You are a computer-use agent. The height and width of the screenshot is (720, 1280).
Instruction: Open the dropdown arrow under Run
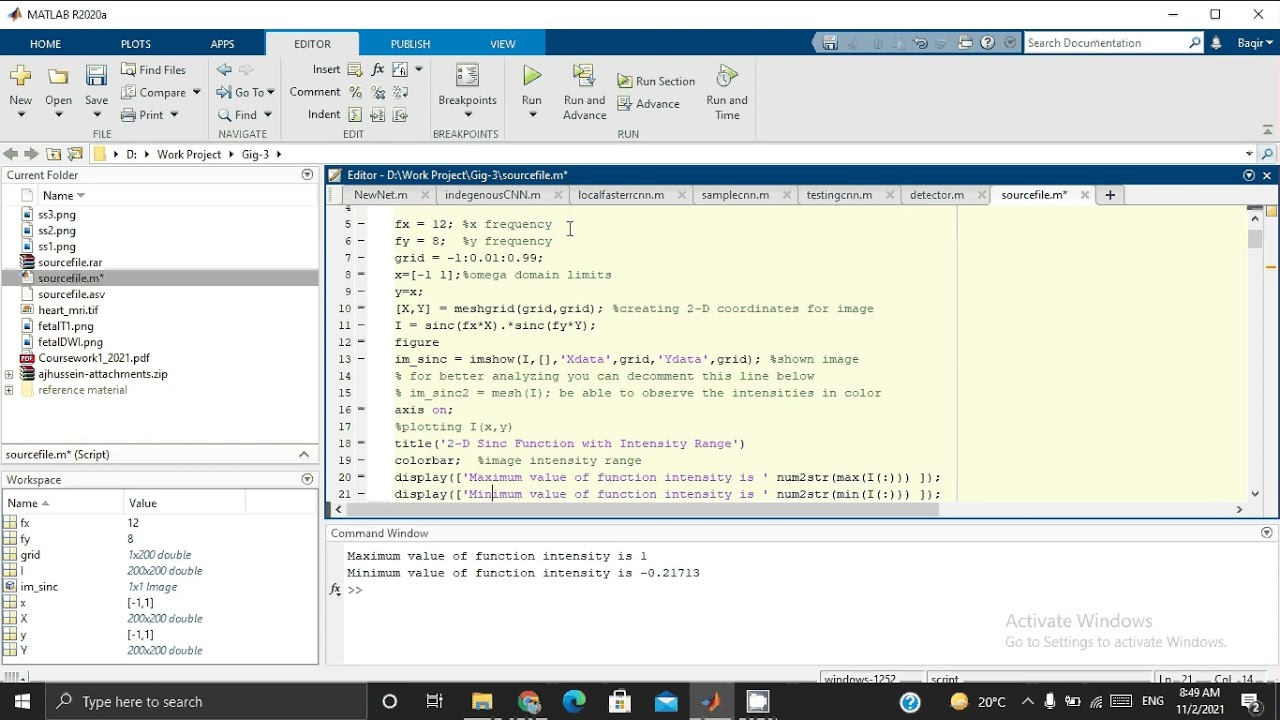tap(532, 114)
